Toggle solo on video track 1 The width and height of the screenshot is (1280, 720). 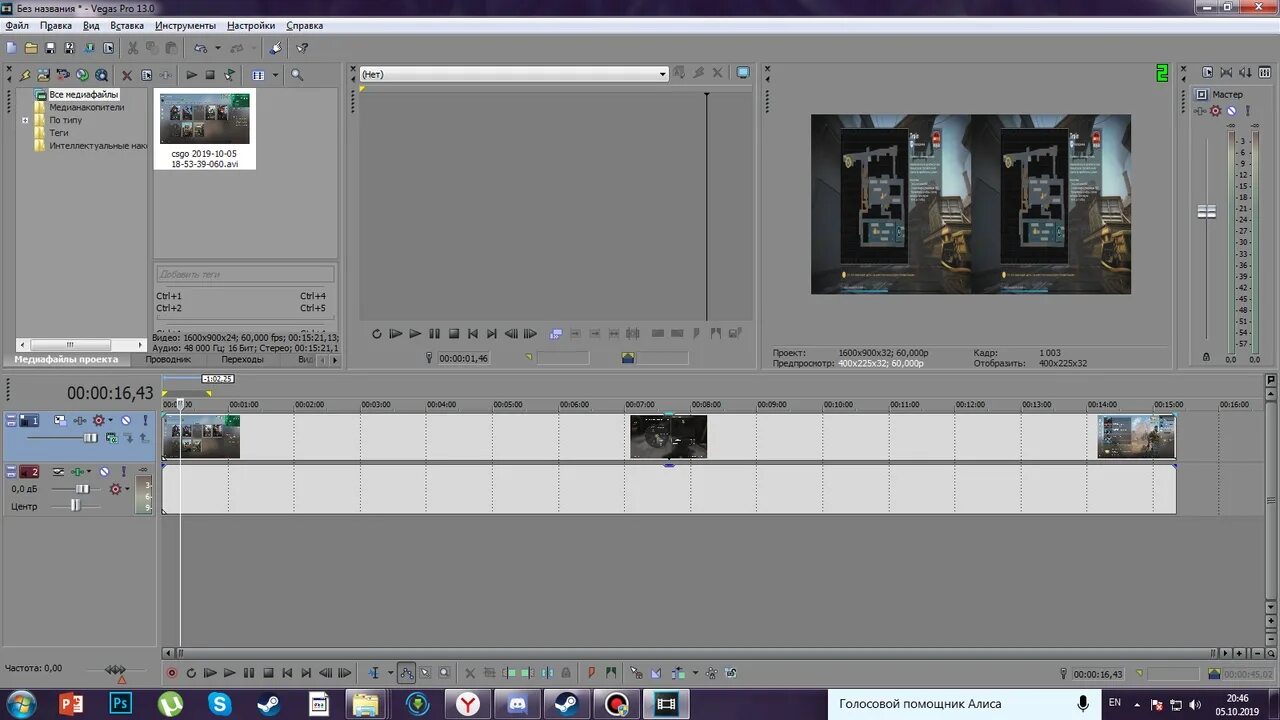tap(145, 421)
